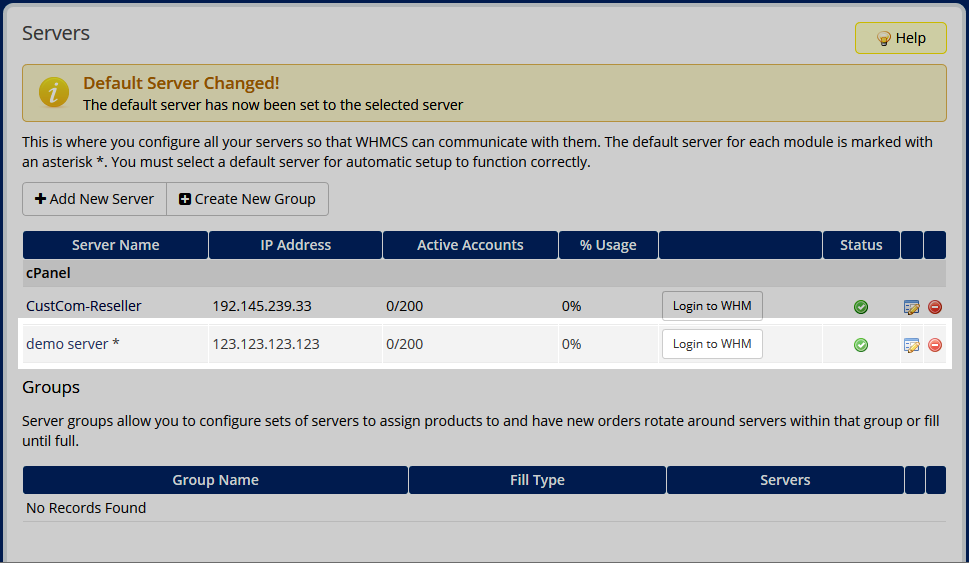Select the % Usage column header
969x563 pixels.
[607, 245]
